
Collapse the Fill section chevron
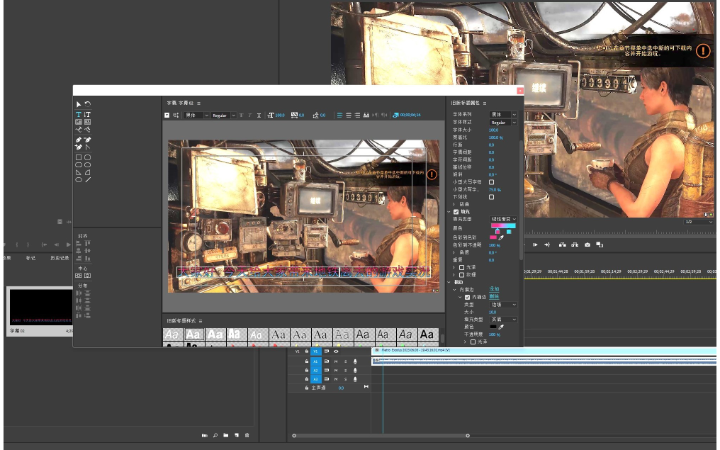click(x=449, y=212)
